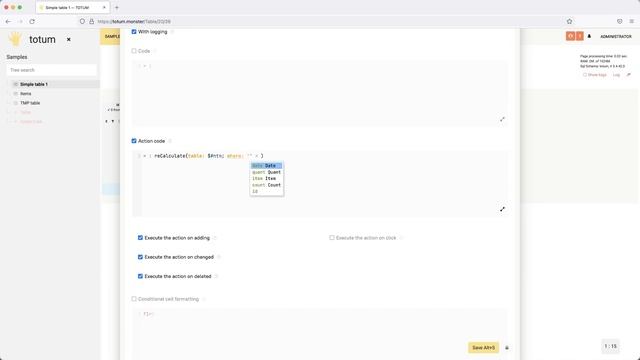
Task: Pick the Count autocomplete suggestion
Action: point(267,185)
